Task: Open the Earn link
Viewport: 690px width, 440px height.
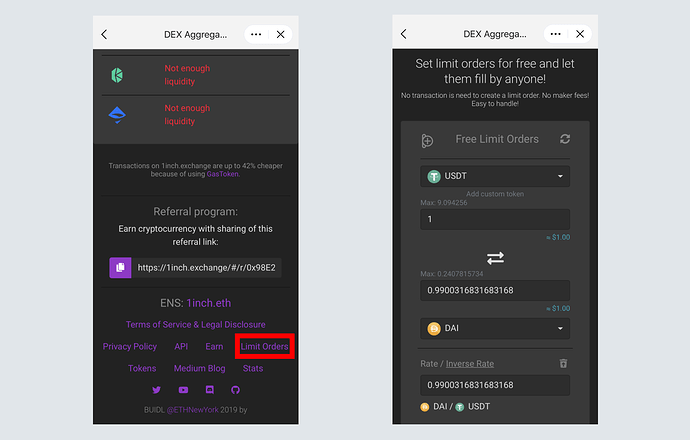Action: 214,346
